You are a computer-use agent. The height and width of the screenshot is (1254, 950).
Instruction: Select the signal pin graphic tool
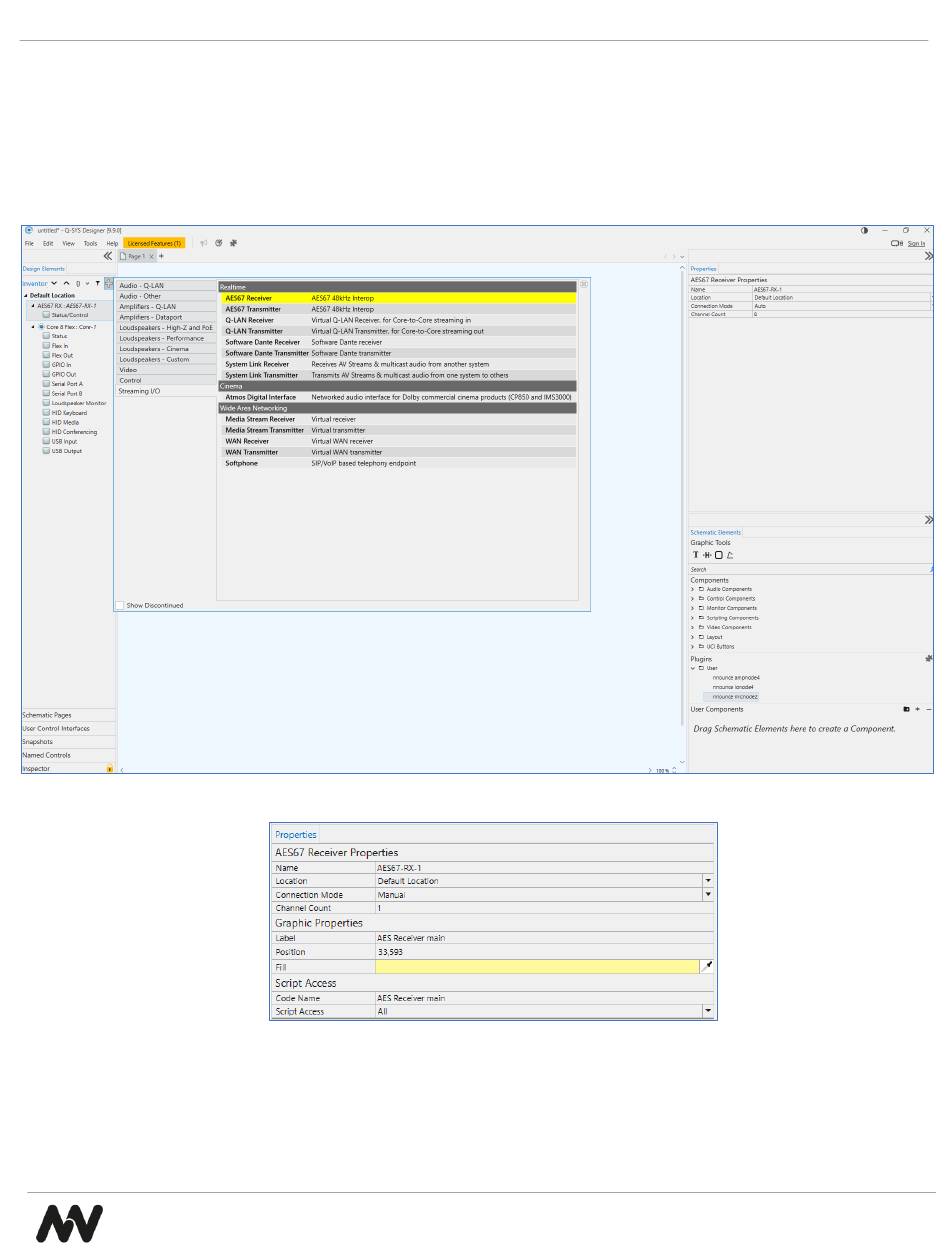pyautogui.click(x=707, y=555)
